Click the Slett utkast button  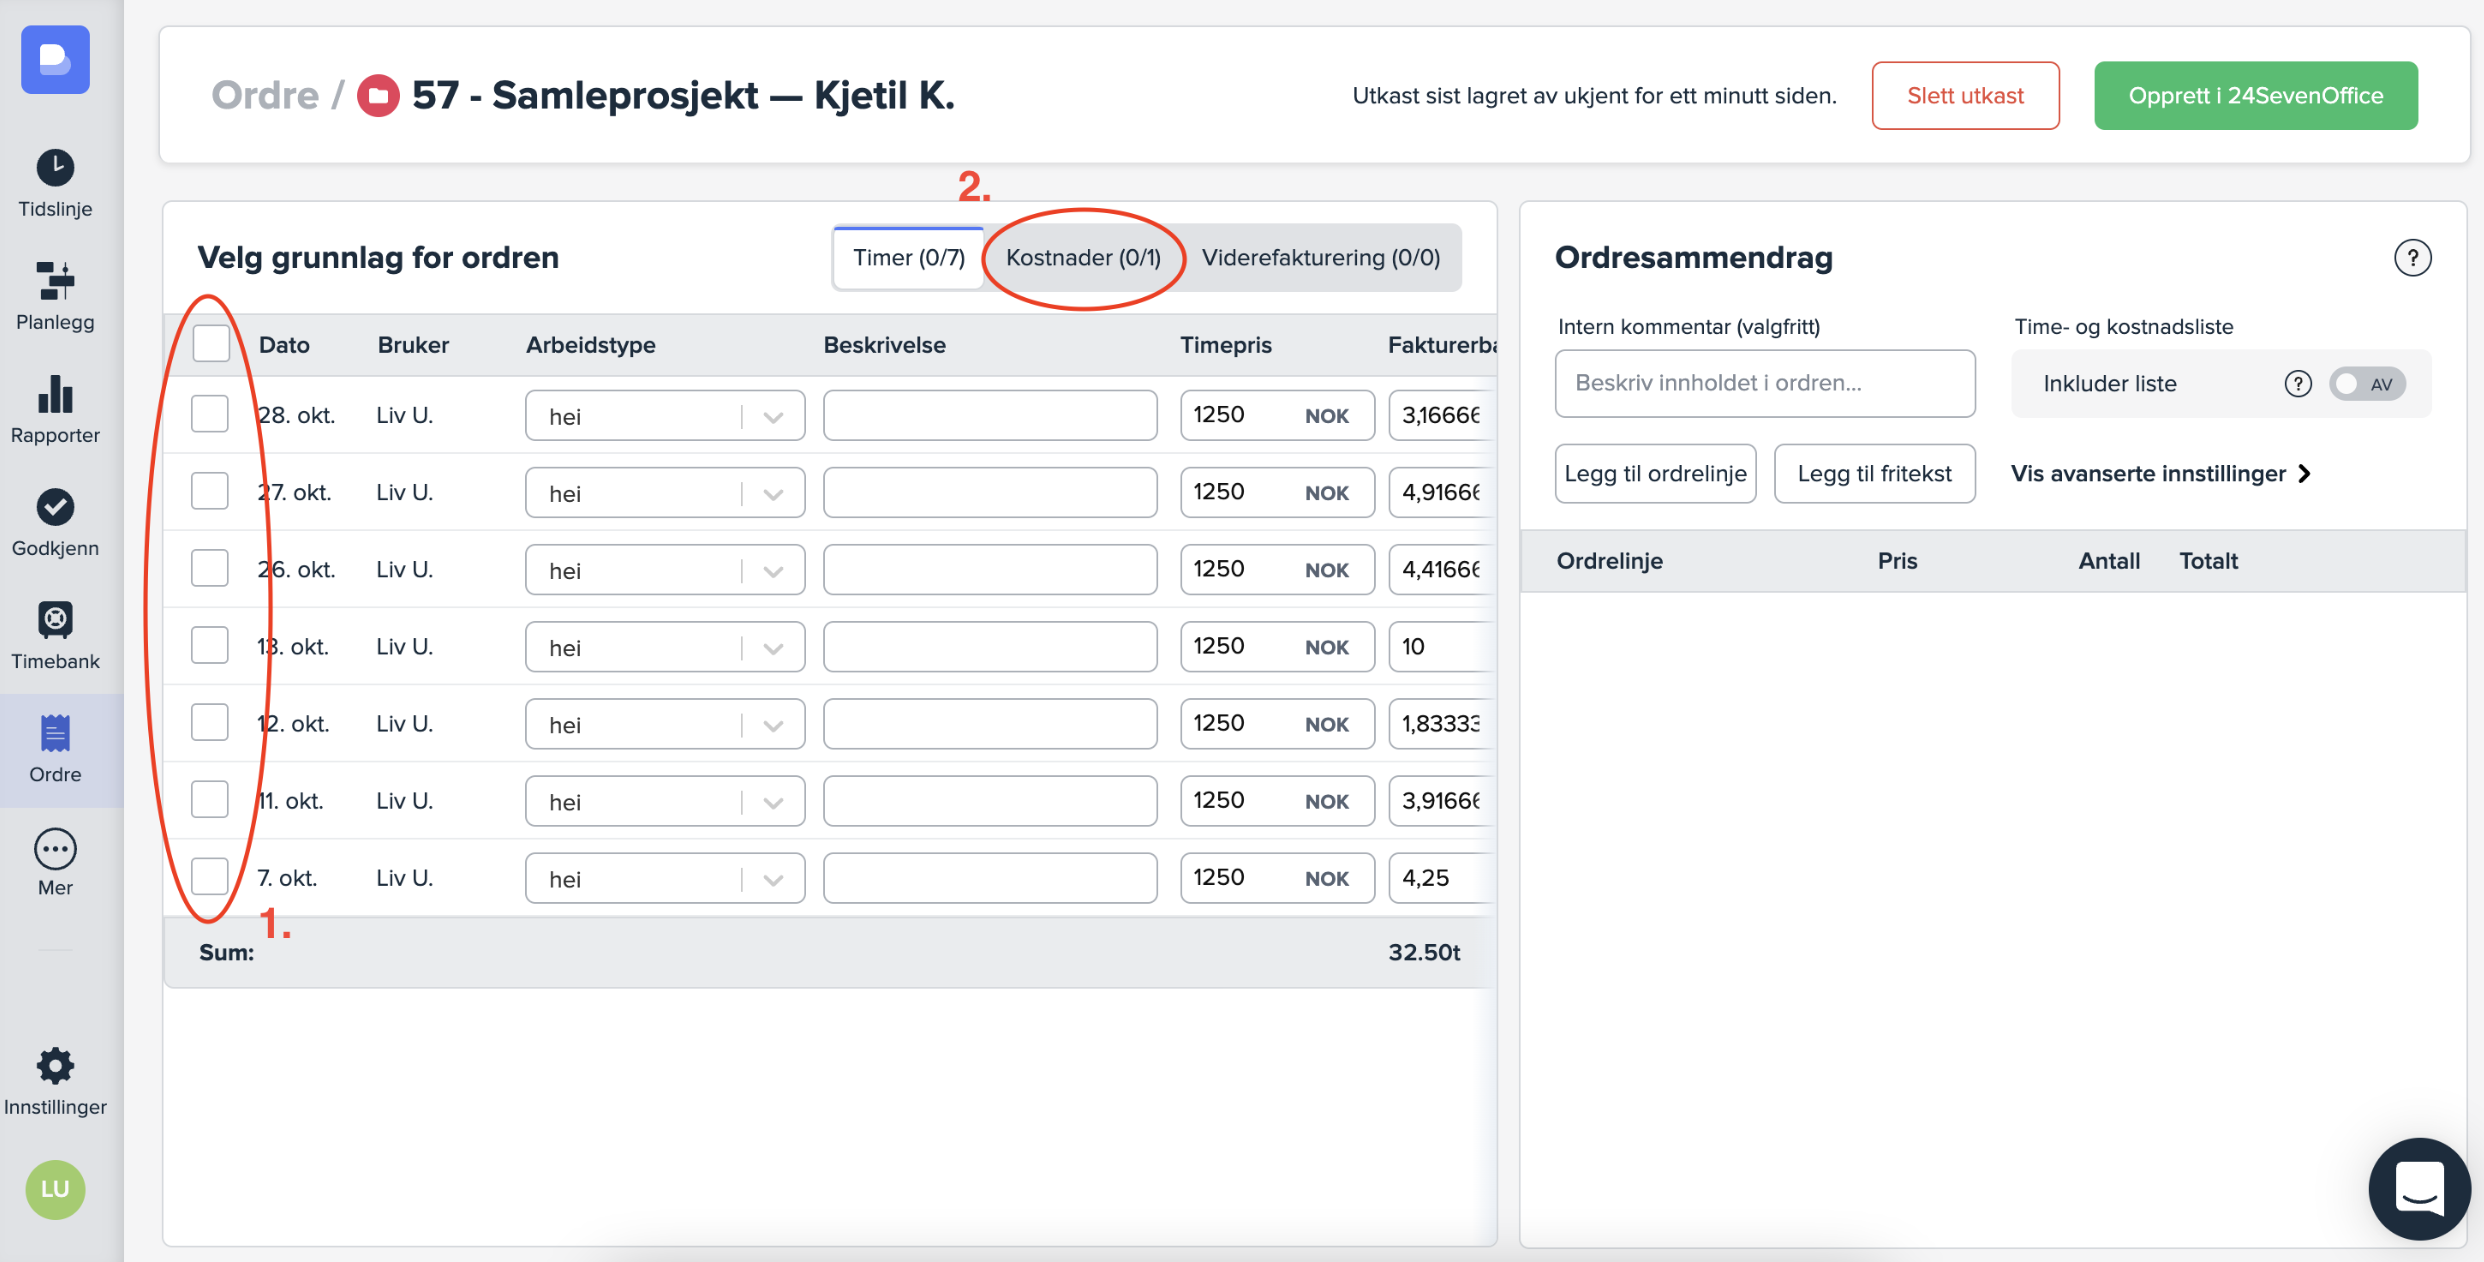pyautogui.click(x=1964, y=96)
